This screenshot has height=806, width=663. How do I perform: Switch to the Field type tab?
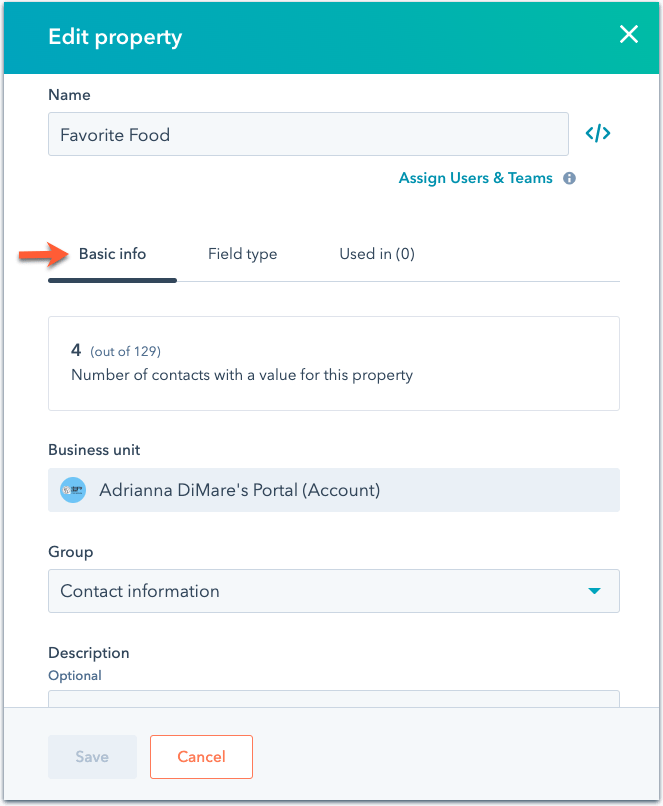pyautogui.click(x=242, y=254)
